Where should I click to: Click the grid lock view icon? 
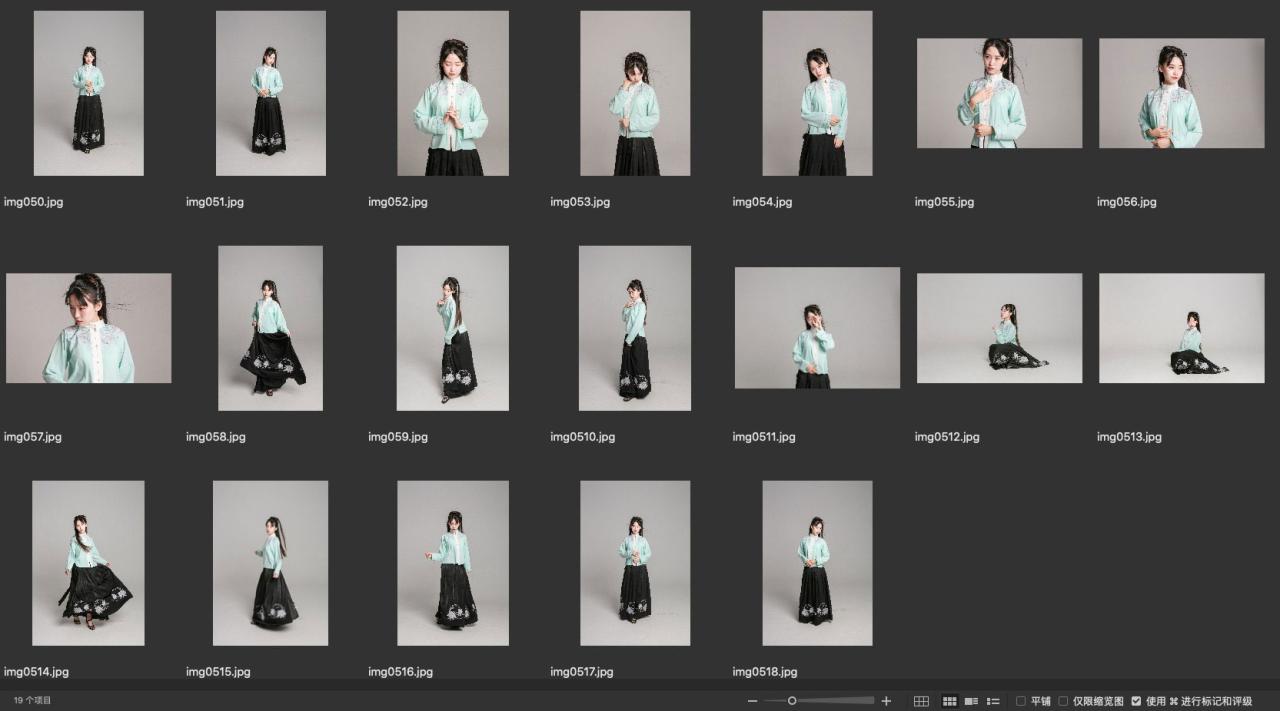921,701
